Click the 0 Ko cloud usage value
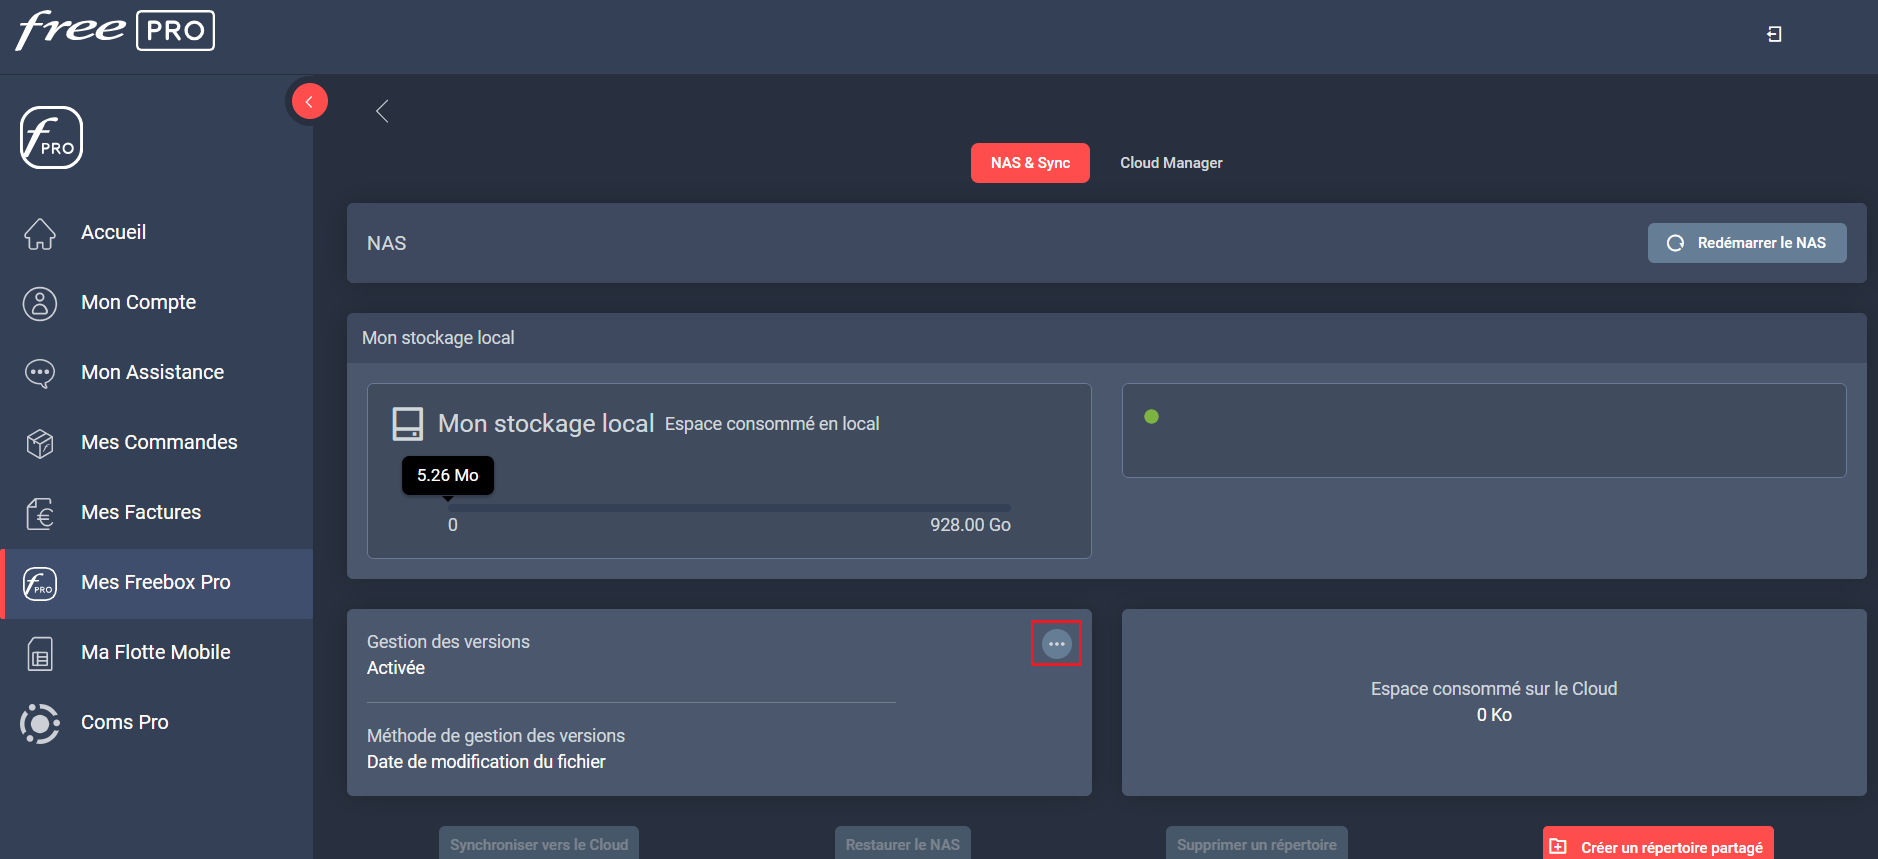Image resolution: width=1878 pixels, height=859 pixels. [x=1494, y=715]
